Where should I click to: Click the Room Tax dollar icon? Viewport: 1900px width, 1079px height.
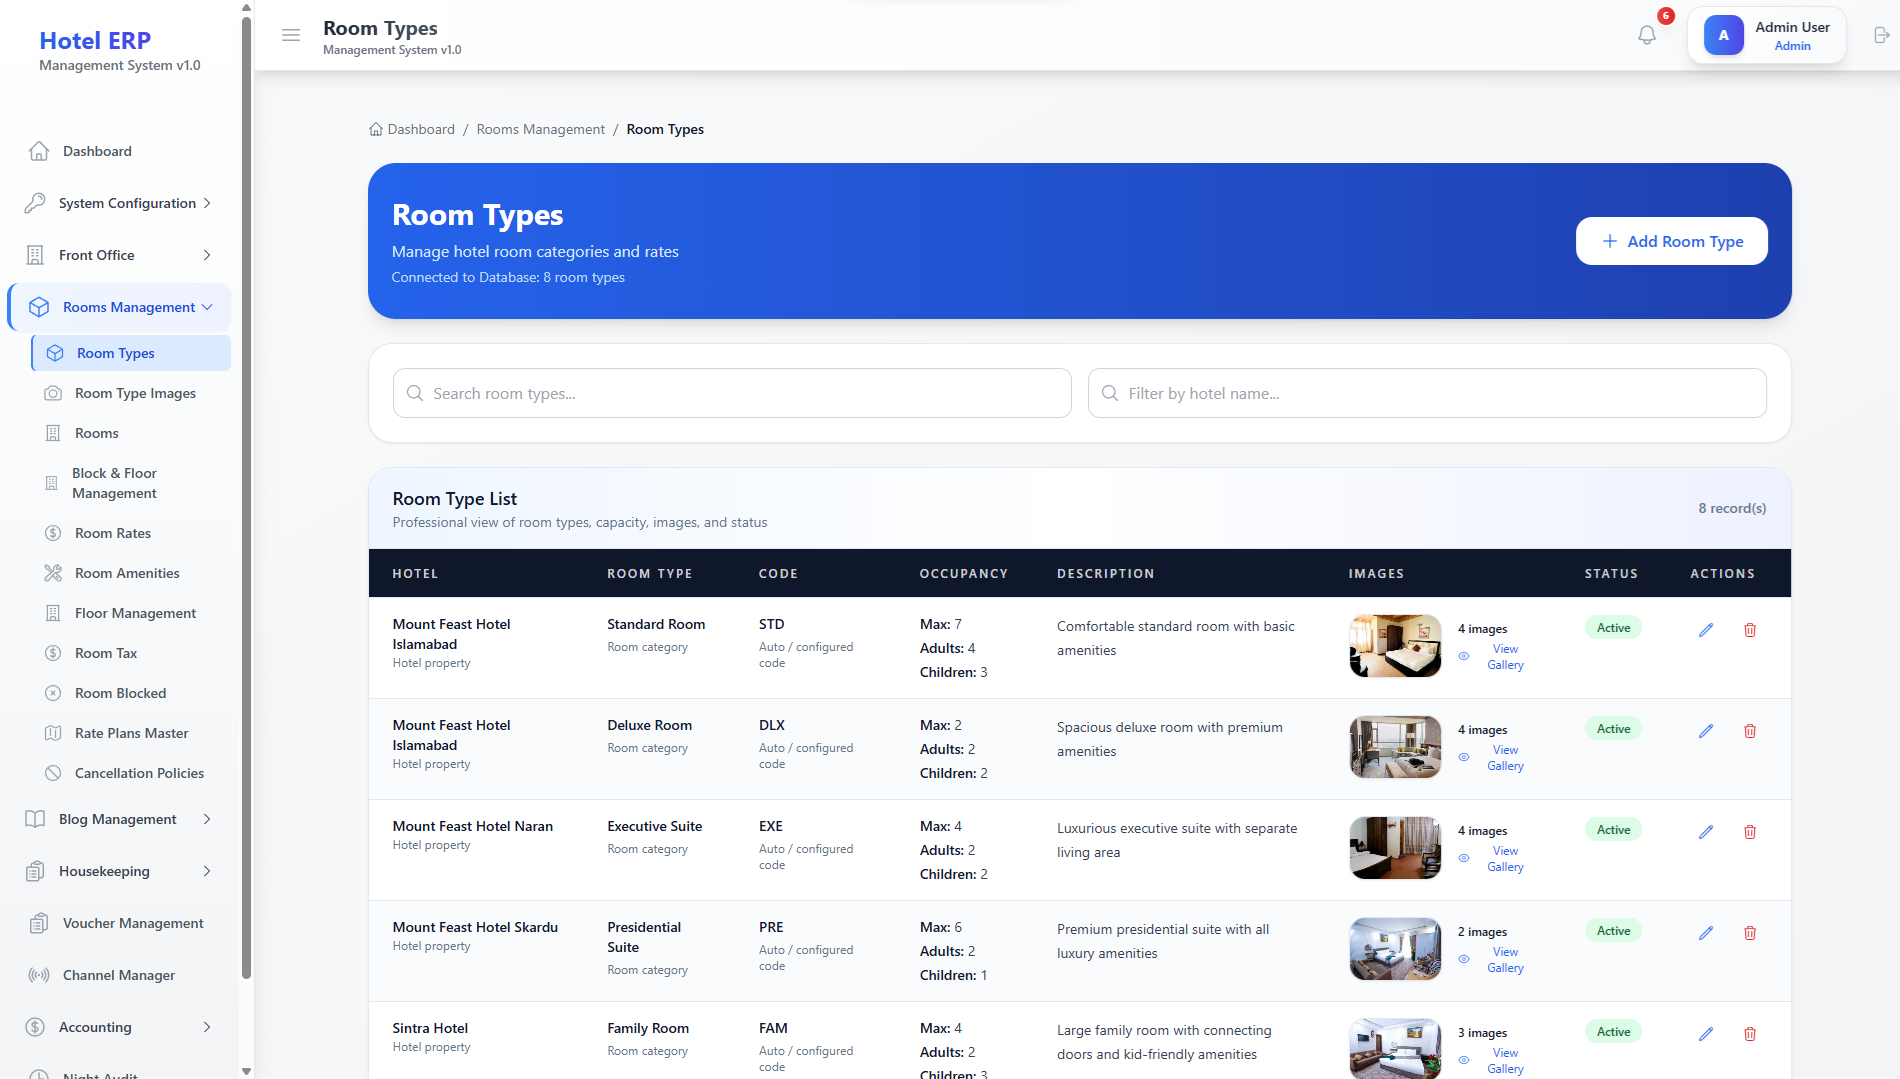coord(53,653)
